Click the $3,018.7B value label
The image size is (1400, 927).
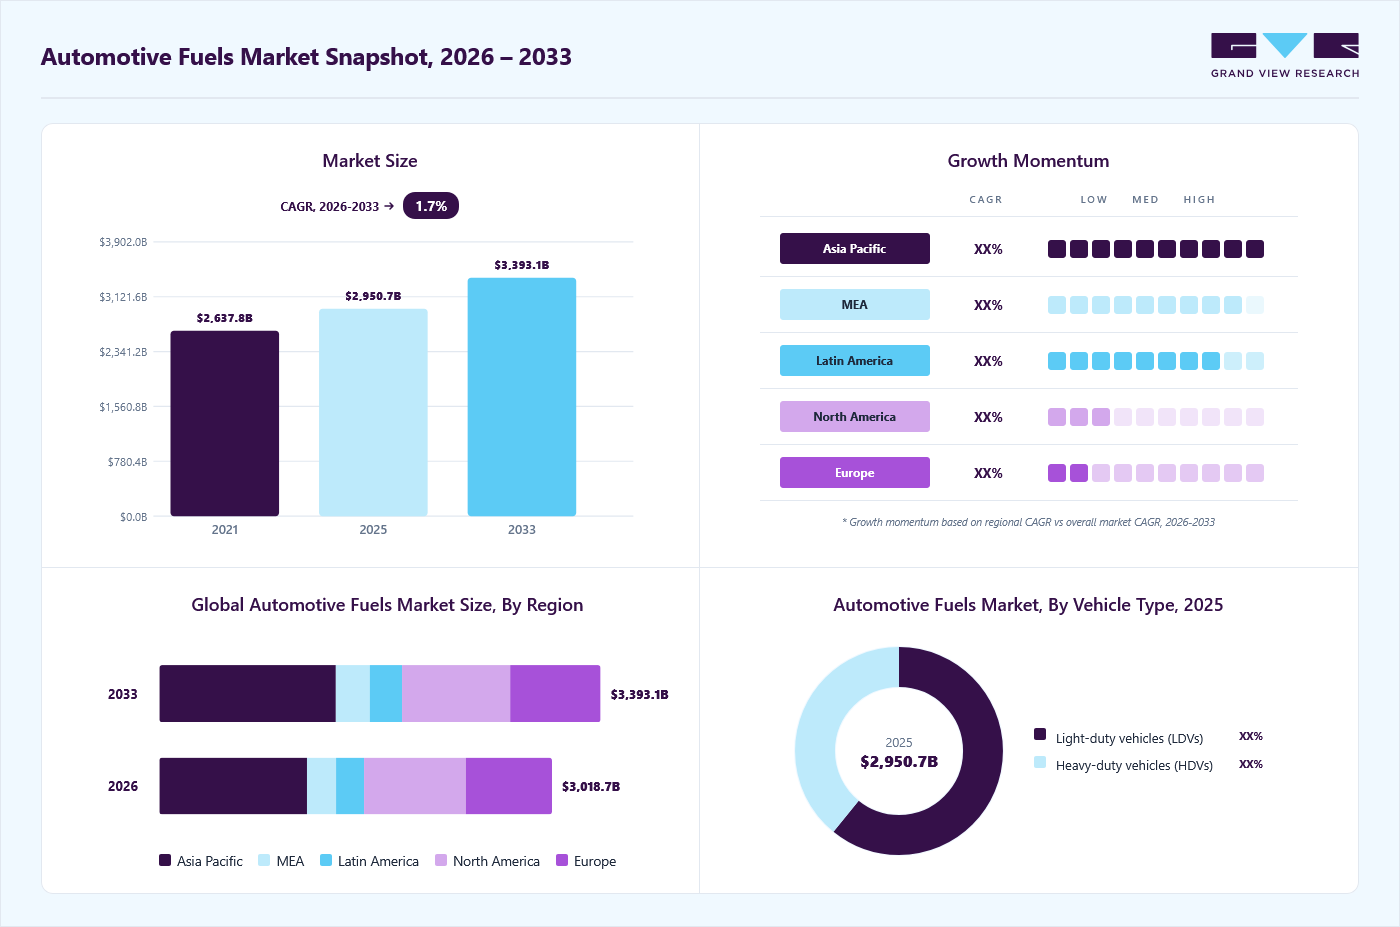tap(591, 787)
